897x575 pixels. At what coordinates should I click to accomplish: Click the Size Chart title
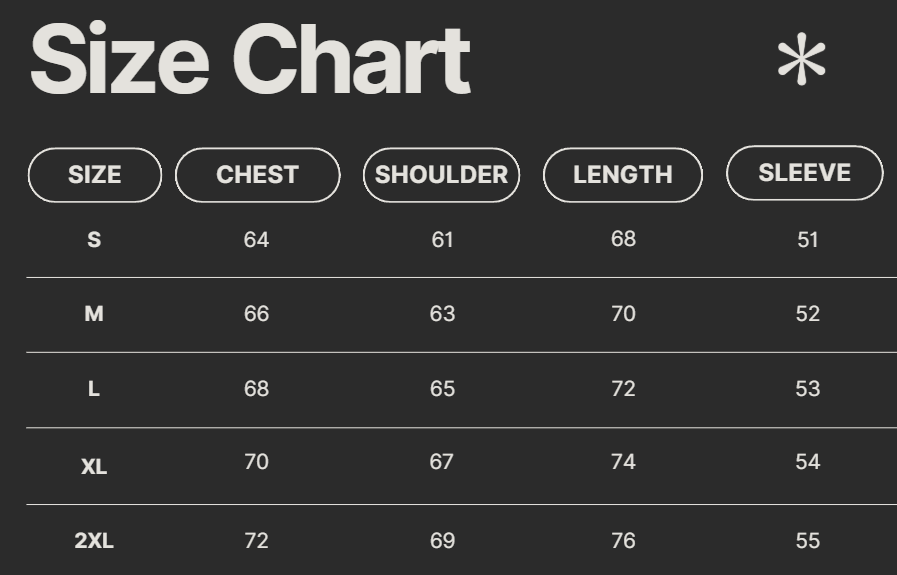pyautogui.click(x=250, y=59)
